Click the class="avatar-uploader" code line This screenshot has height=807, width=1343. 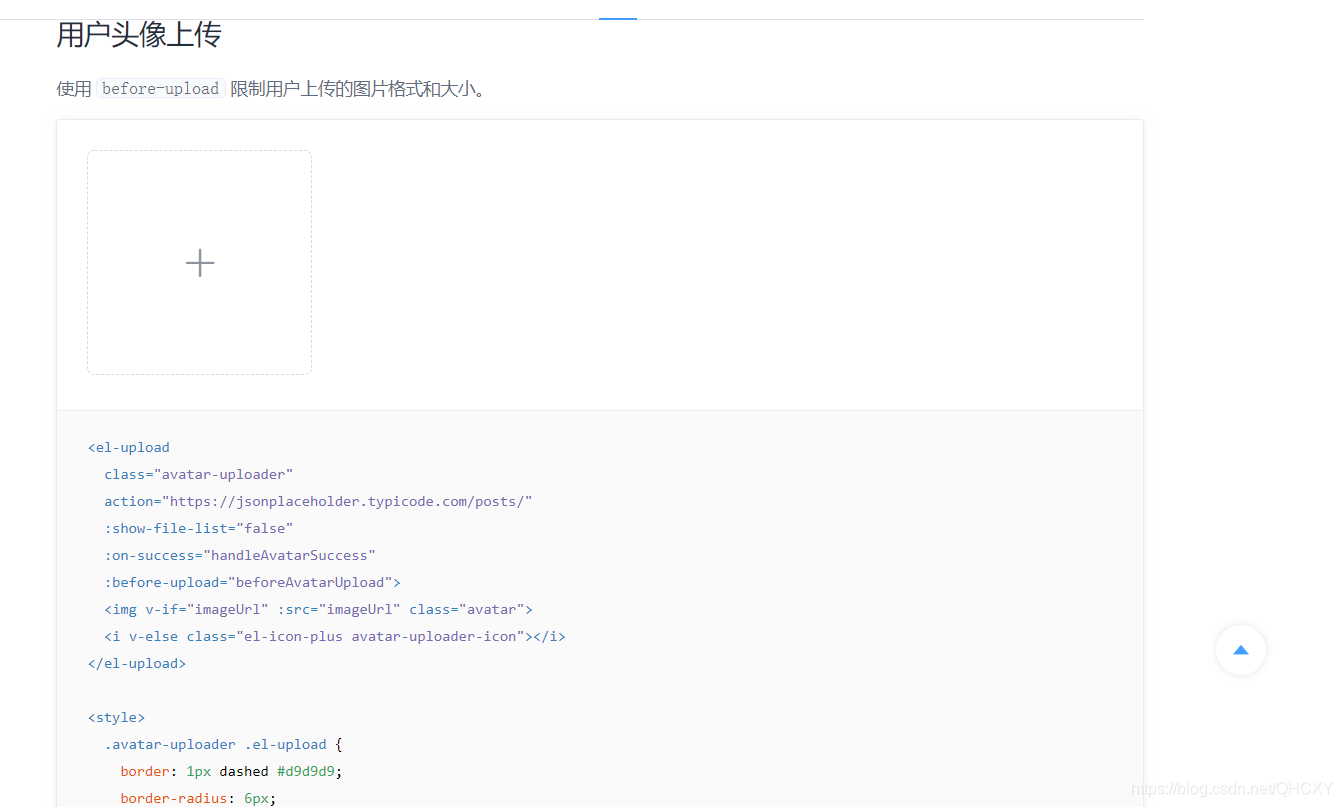198,474
